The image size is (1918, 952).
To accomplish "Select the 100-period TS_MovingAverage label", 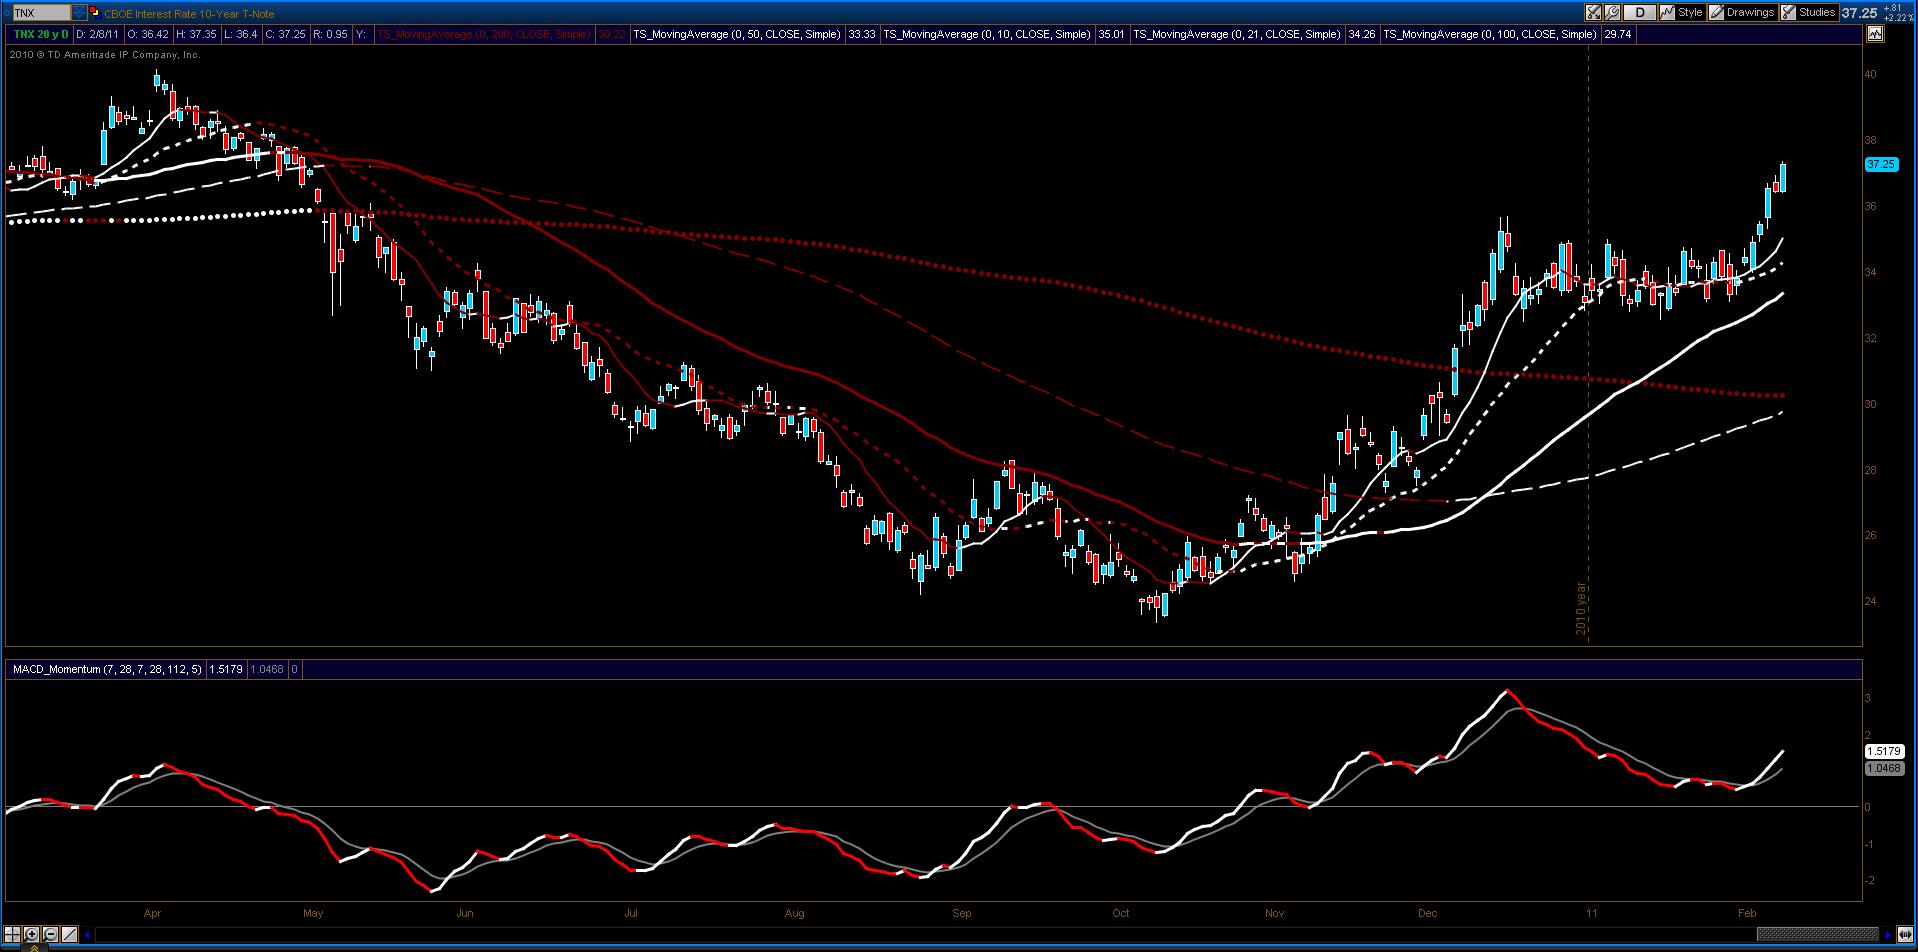I will [x=1490, y=34].
